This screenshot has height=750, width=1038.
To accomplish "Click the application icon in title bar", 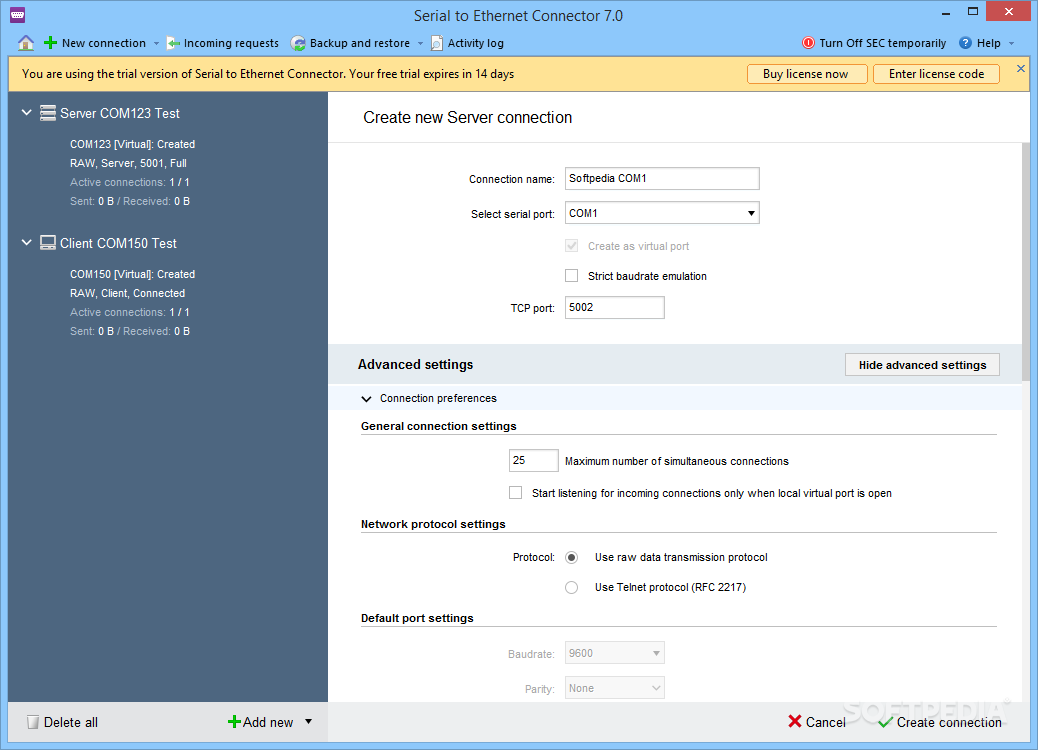I will (x=18, y=15).
